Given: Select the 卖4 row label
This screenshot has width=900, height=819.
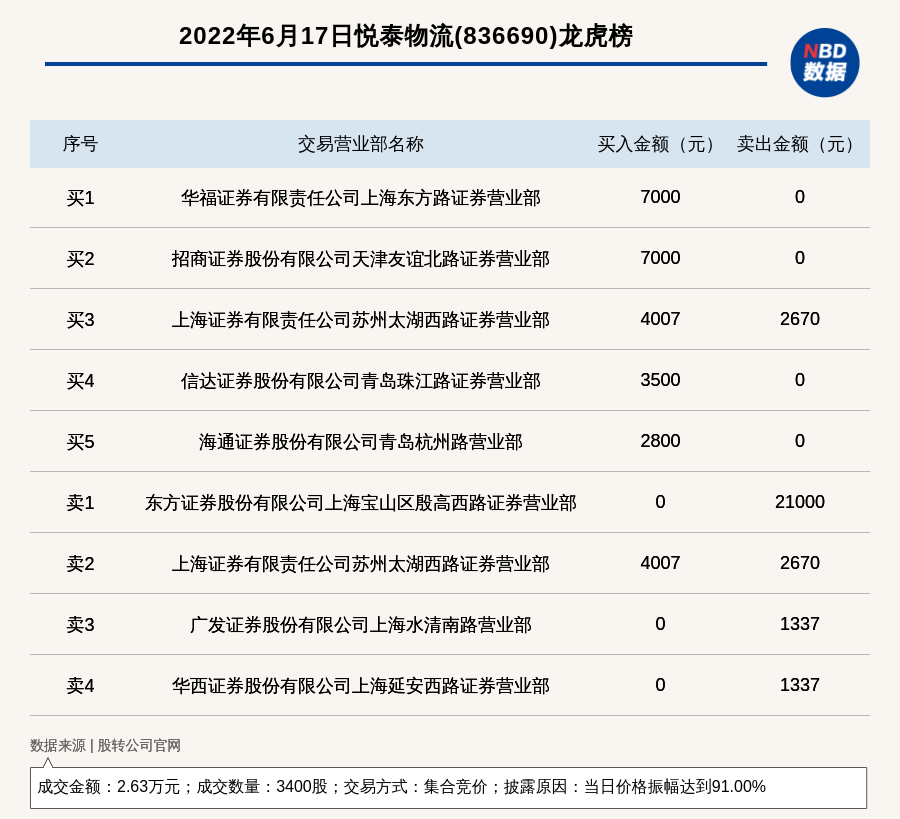Looking at the screenshot, I should [x=80, y=686].
